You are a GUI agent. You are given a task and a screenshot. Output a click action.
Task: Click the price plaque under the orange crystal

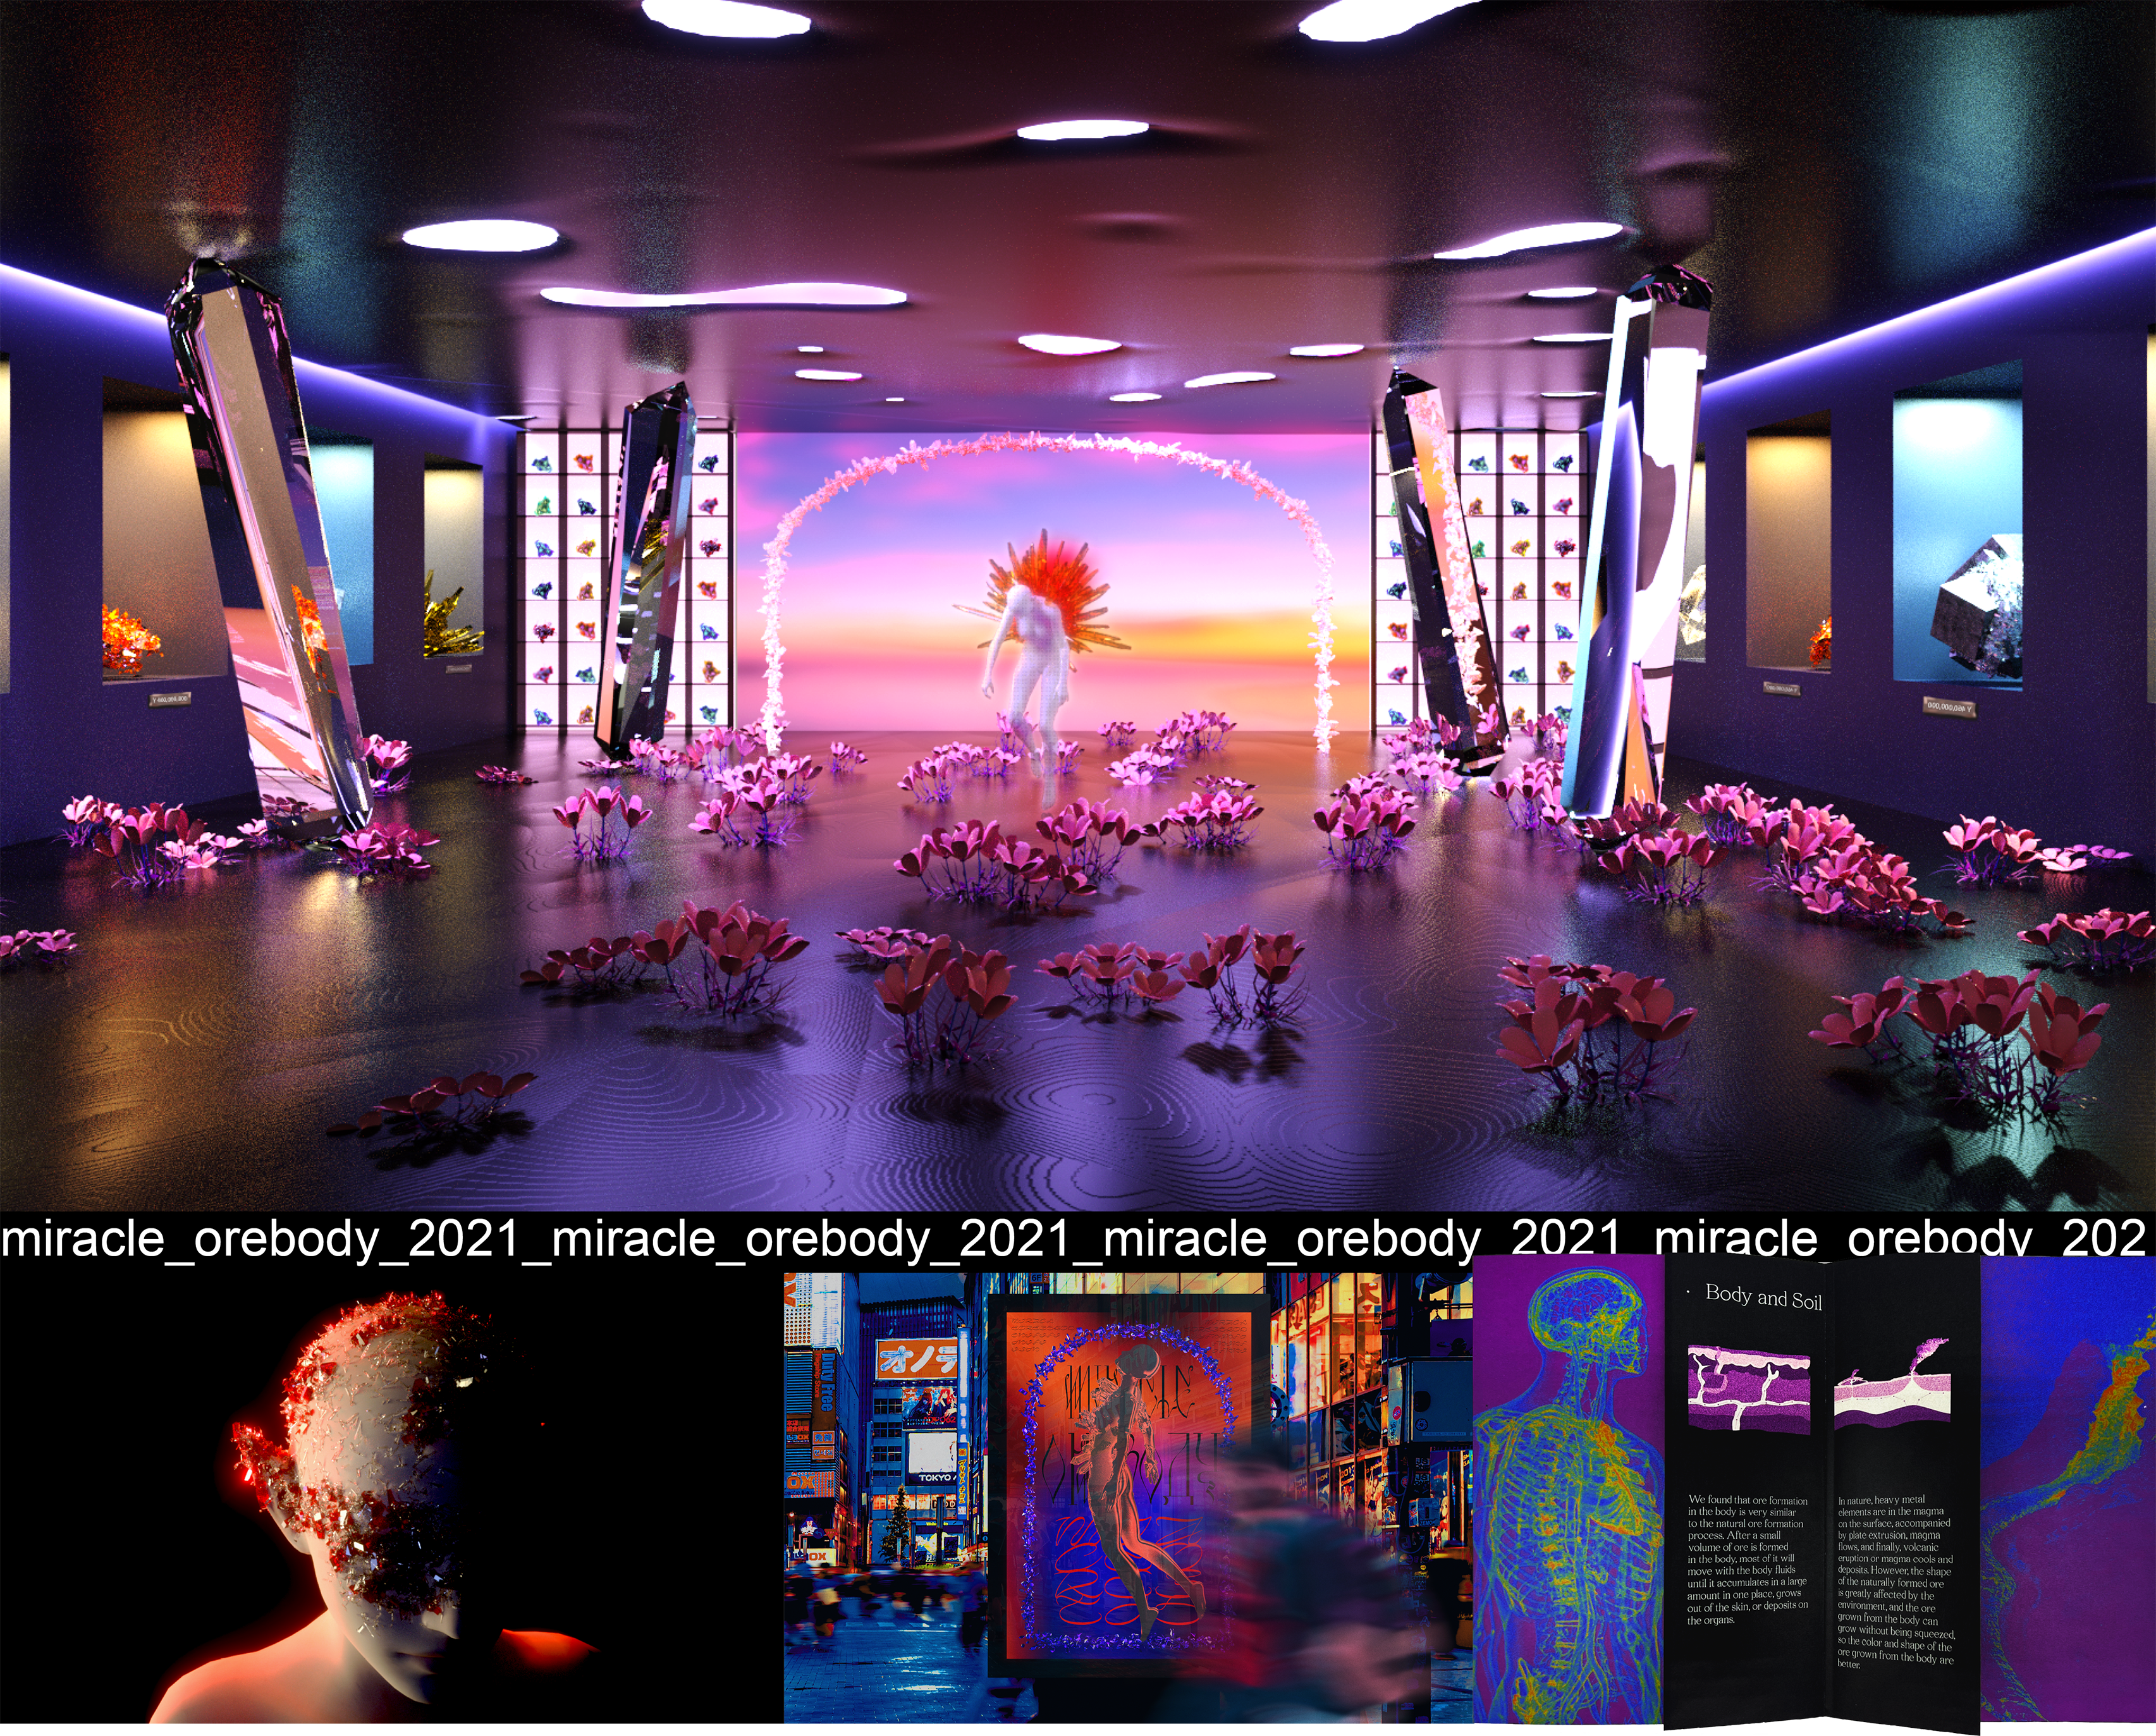pyautogui.click(x=171, y=699)
